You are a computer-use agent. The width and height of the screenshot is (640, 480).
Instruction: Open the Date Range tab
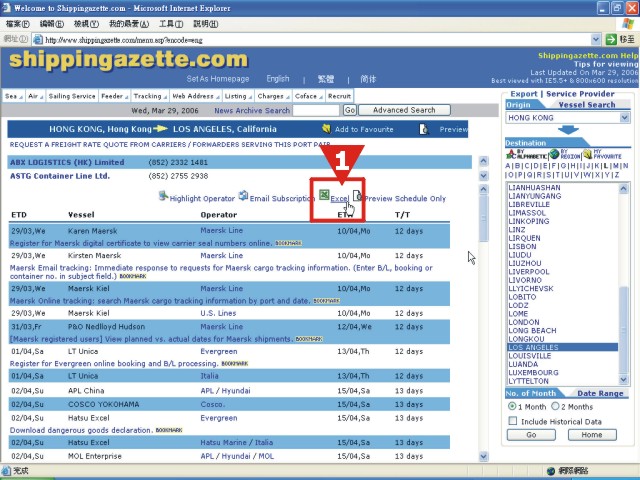600,393
